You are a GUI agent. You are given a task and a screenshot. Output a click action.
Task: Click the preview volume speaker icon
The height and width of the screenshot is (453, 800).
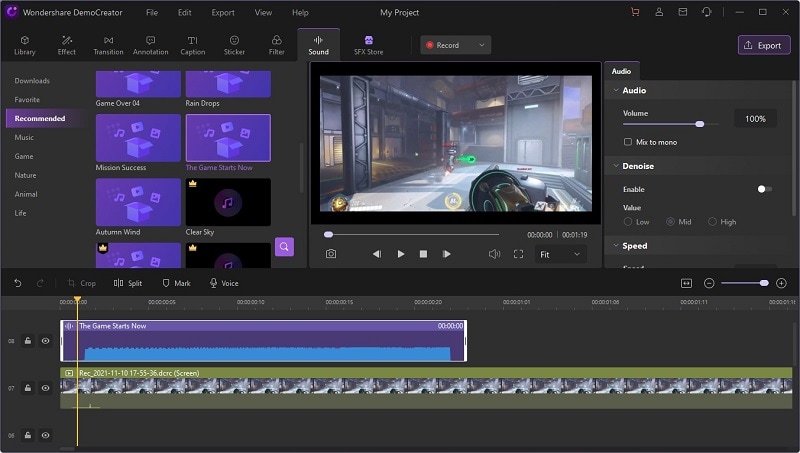click(494, 254)
